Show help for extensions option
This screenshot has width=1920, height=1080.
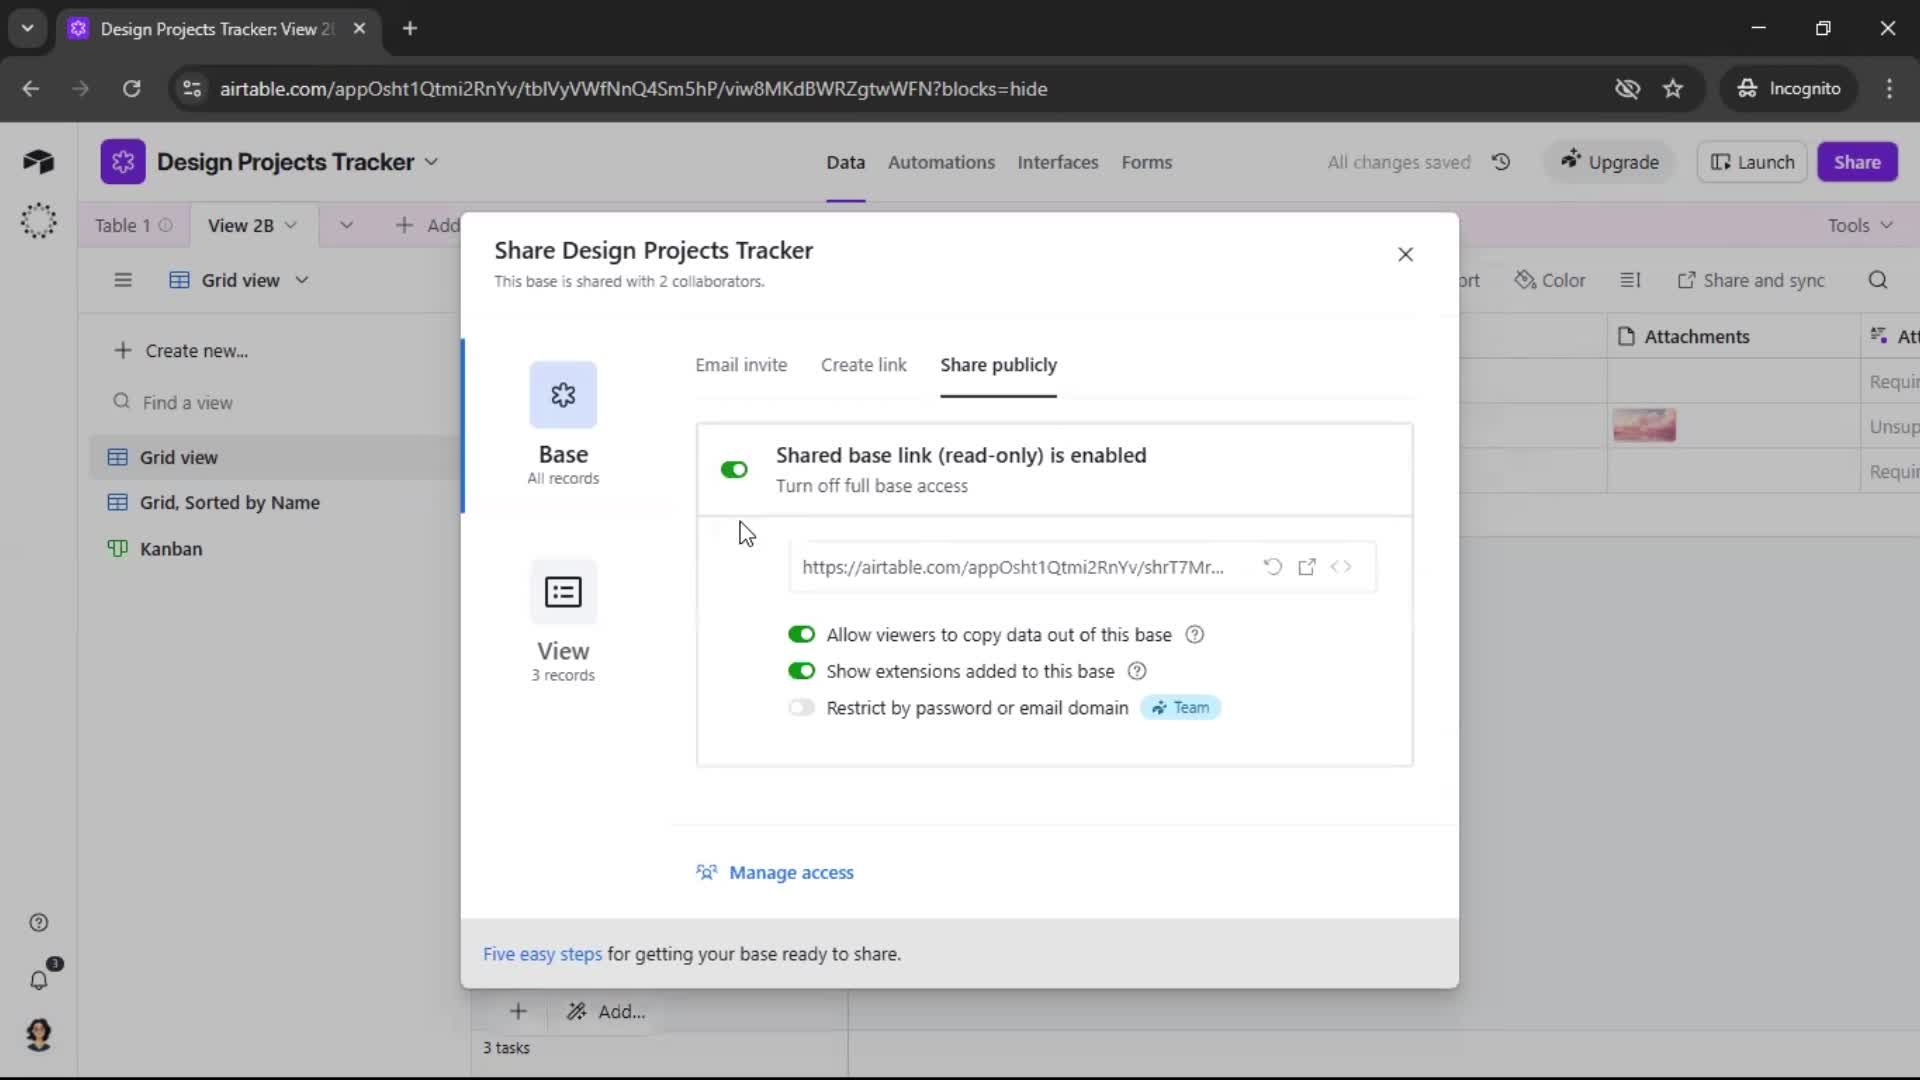(1137, 671)
